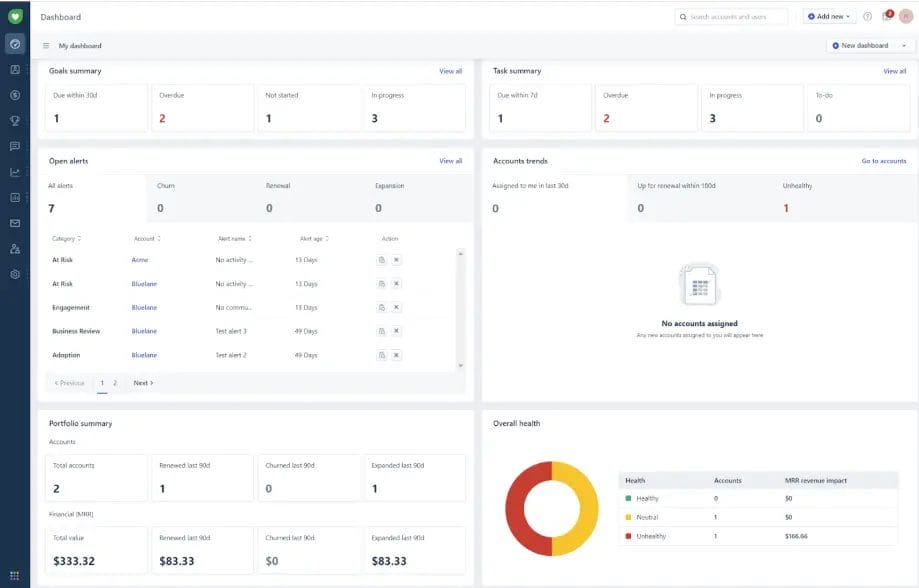Expand the Add new dropdown
919x588 pixels.
coord(828,16)
